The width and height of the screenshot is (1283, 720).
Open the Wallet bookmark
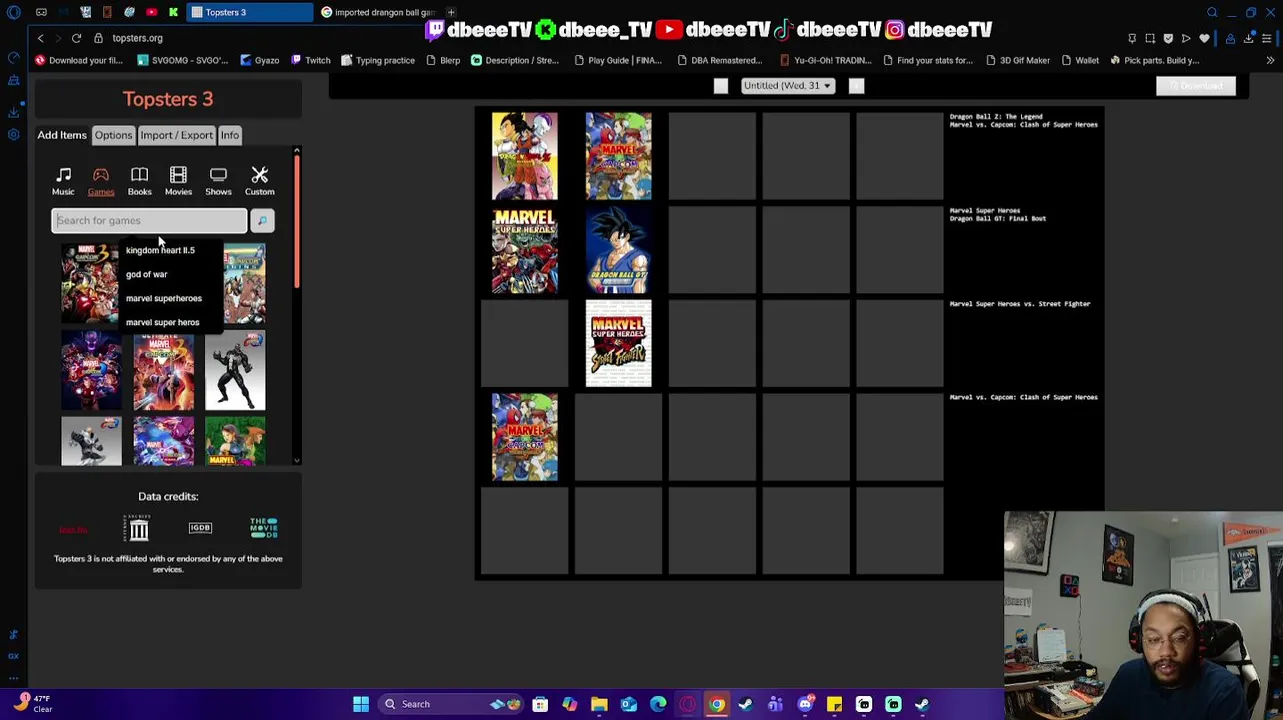coord(1079,60)
